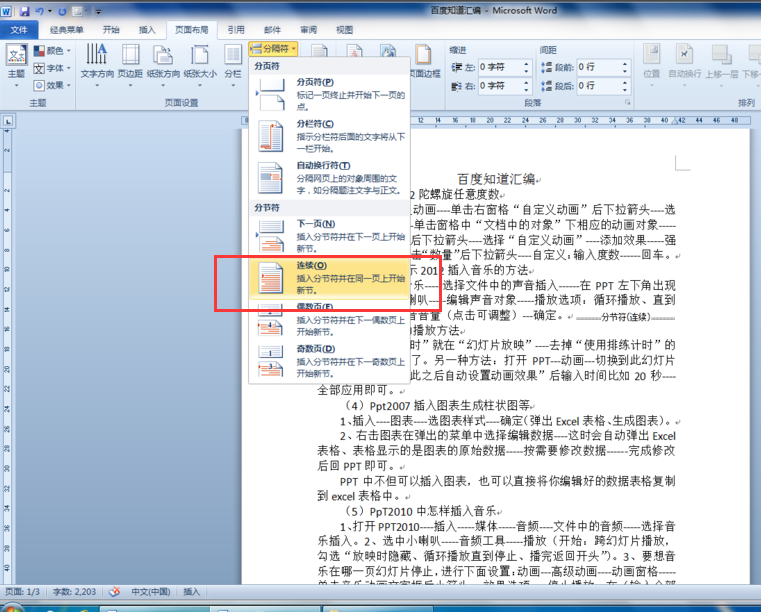Toggle the 插入 insert mode indicator
The width and height of the screenshot is (761, 612).
[191, 592]
